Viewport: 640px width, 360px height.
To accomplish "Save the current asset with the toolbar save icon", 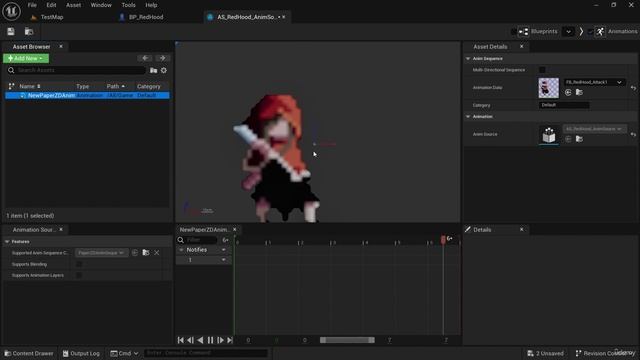I will pyautogui.click(x=11, y=31).
